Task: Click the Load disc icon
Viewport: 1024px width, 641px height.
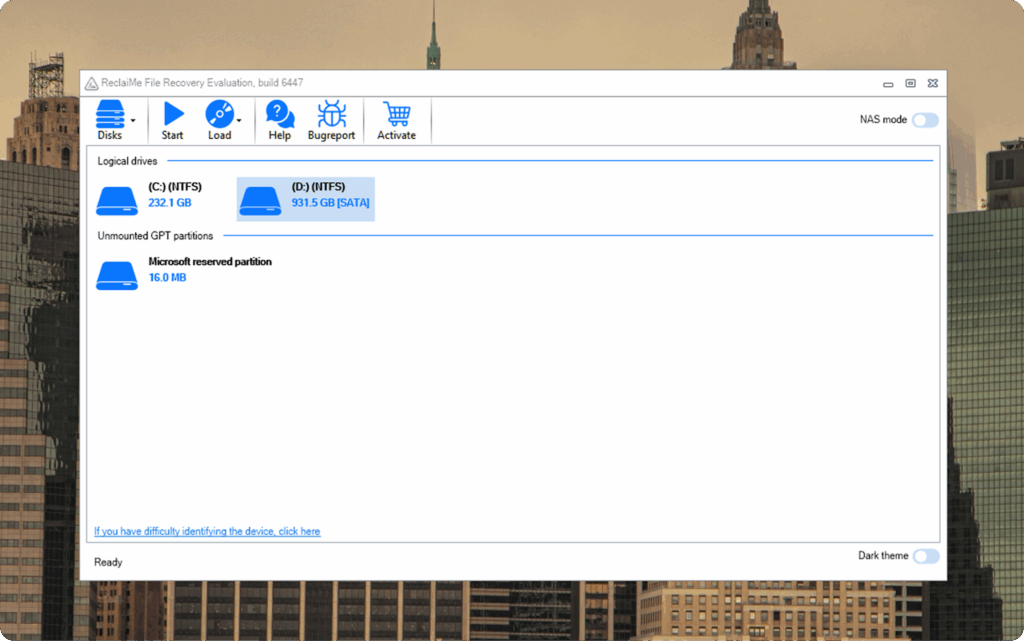Action: pos(219,114)
